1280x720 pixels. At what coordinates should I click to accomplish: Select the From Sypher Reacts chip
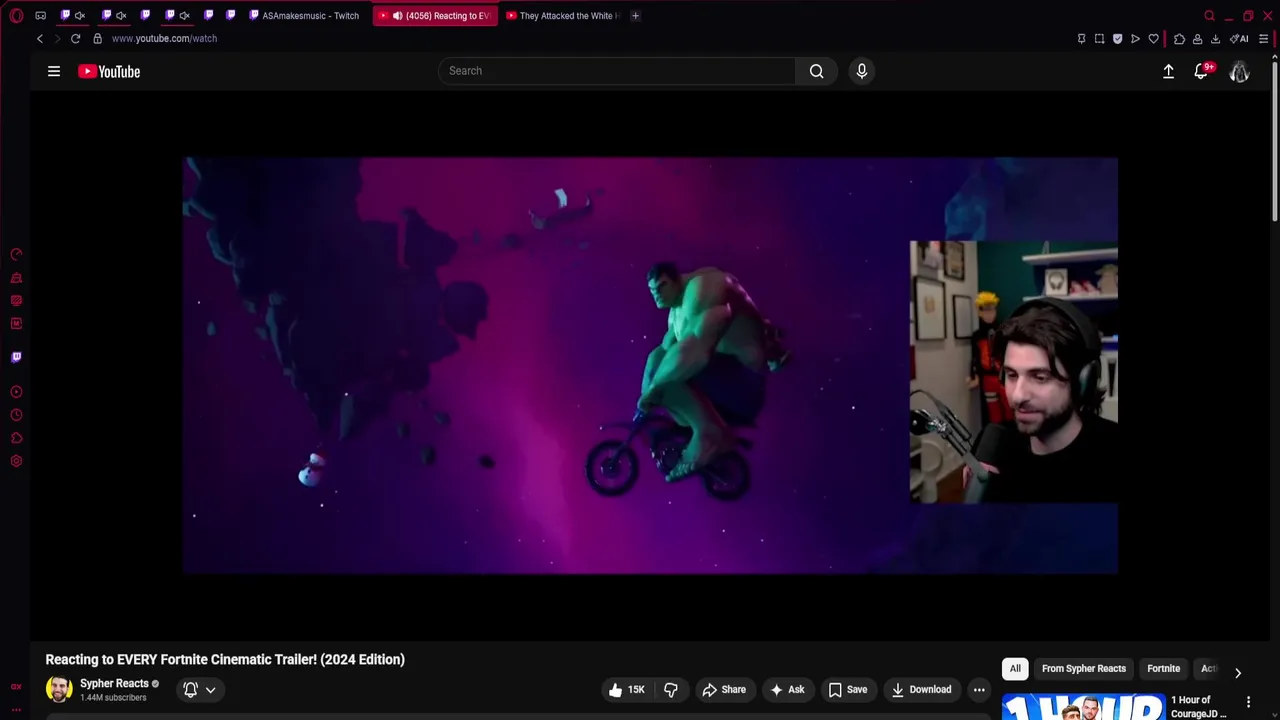(1084, 669)
